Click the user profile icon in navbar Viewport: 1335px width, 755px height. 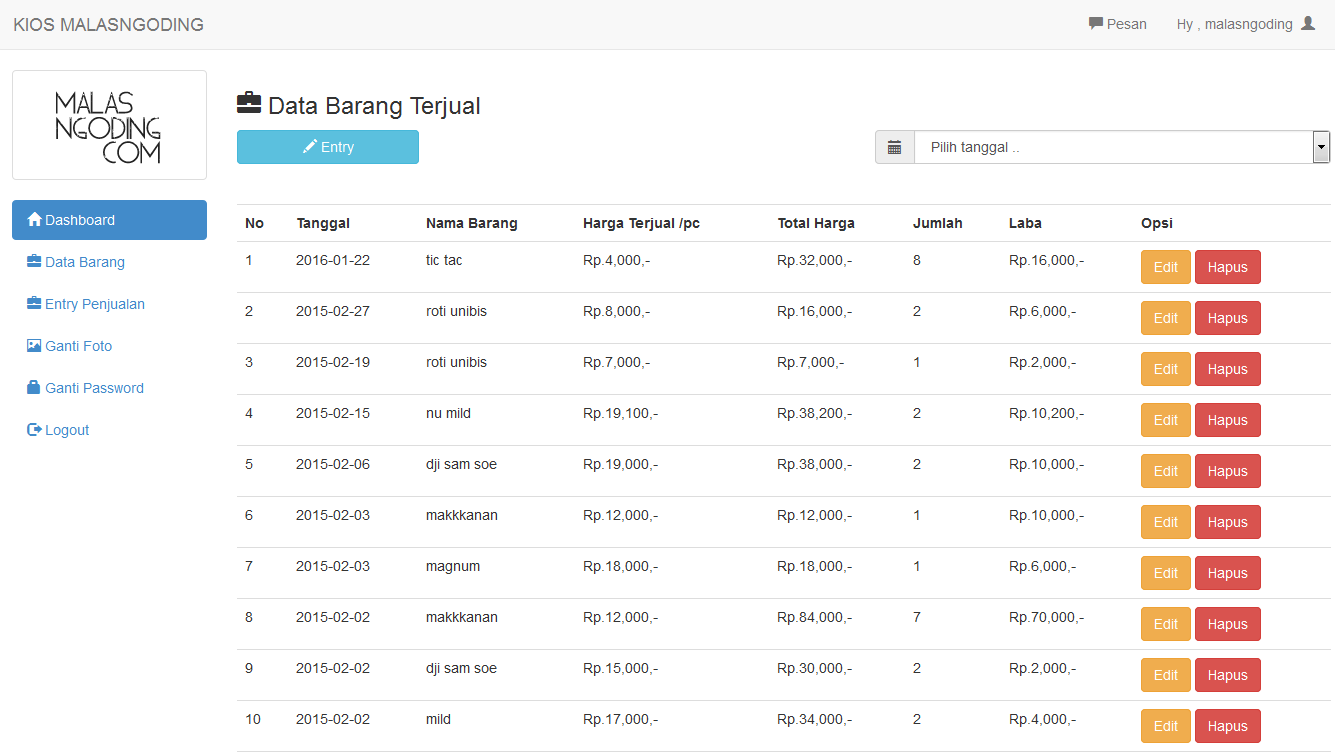click(1308, 24)
